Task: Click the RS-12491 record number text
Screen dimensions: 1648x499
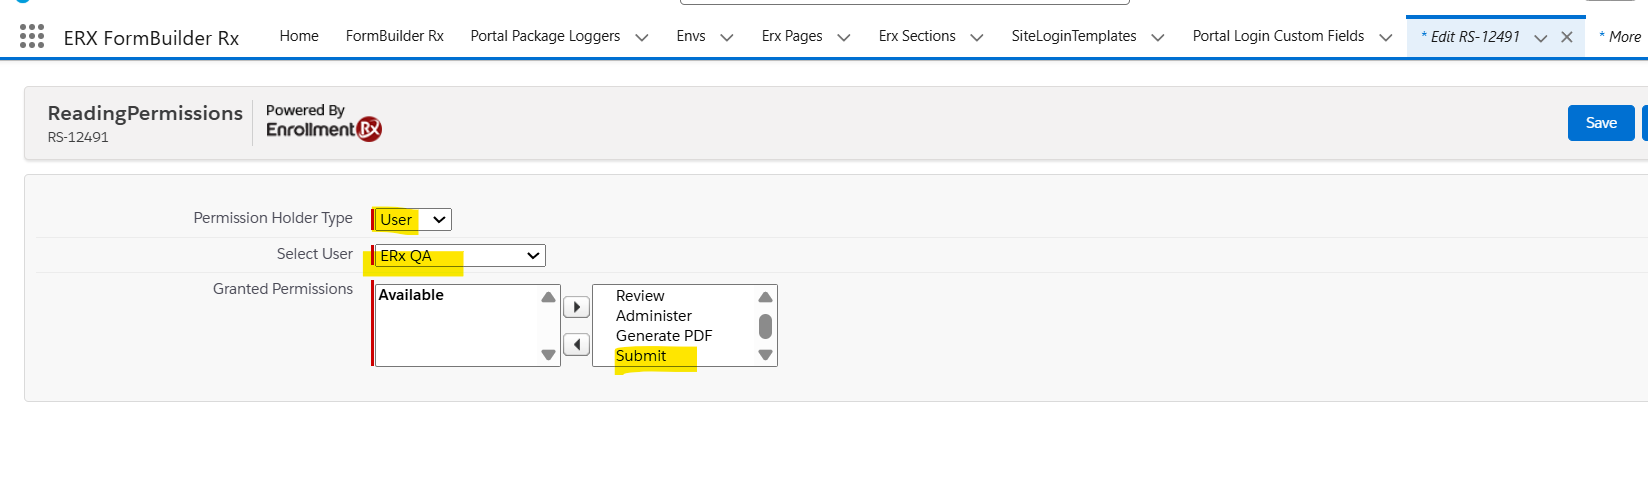Action: click(x=78, y=137)
